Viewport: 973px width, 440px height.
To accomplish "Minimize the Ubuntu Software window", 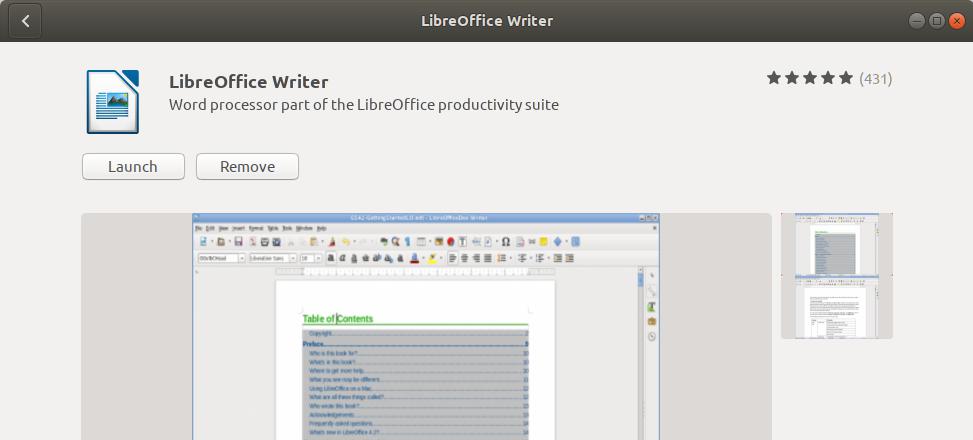I will (x=917, y=20).
